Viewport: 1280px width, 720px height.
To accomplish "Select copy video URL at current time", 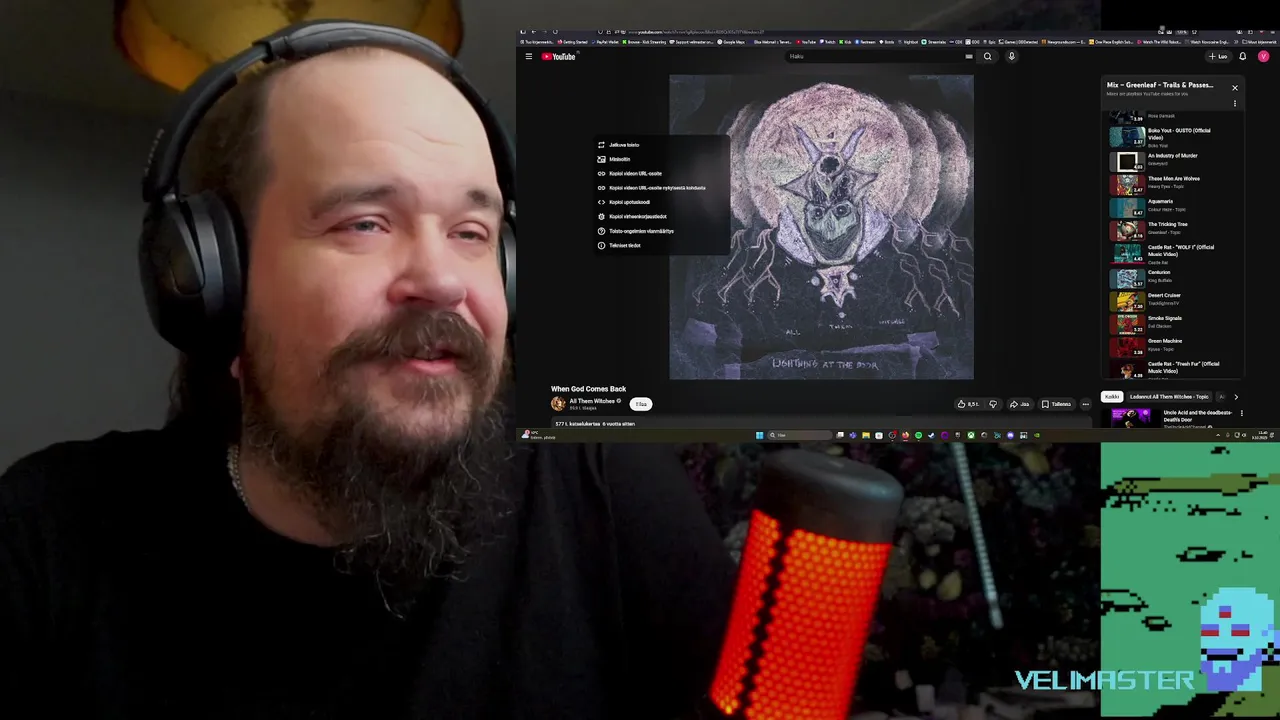I will 660,188.
